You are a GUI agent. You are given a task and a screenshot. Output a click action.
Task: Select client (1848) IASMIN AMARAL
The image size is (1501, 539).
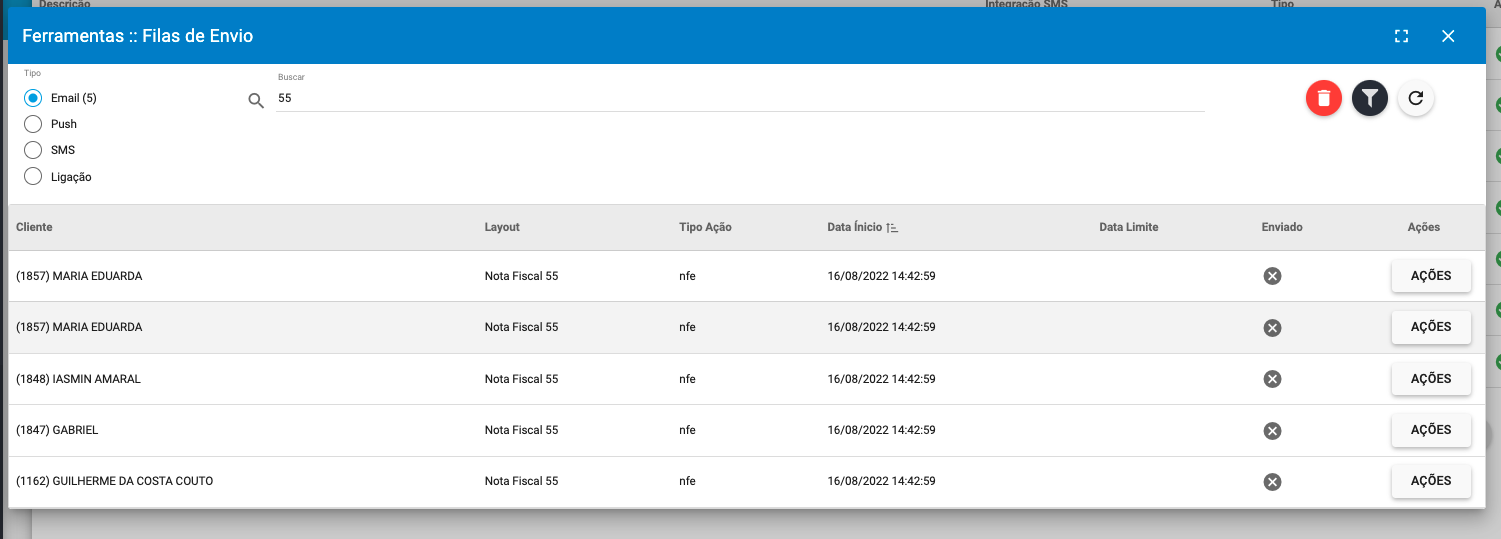(x=78, y=379)
